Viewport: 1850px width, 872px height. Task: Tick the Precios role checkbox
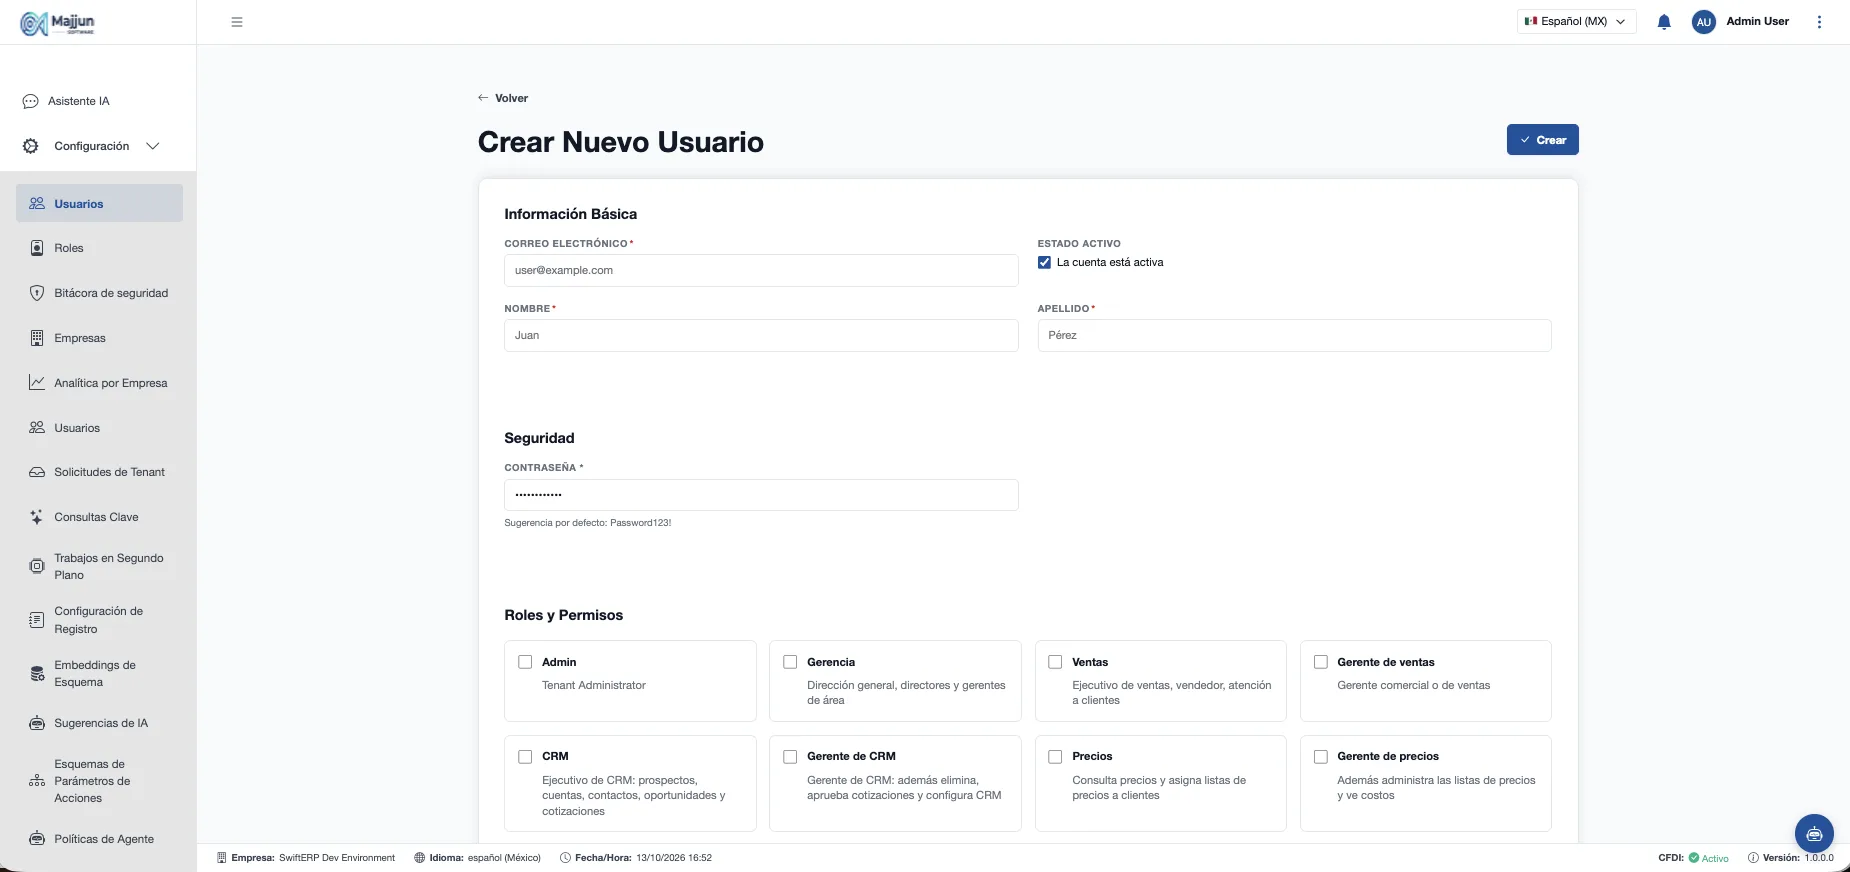click(1055, 757)
